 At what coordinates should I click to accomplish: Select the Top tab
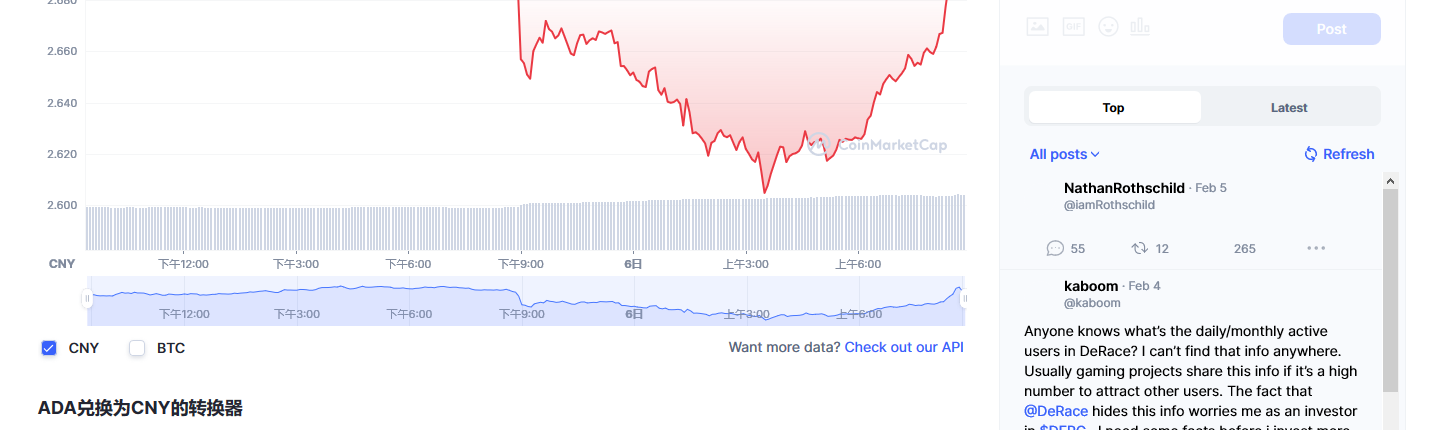[x=1114, y=107]
